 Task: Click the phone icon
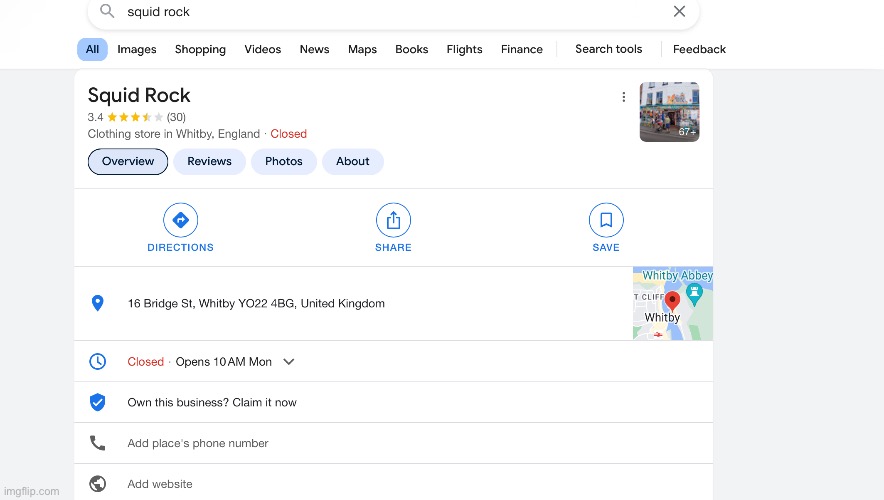[97, 443]
